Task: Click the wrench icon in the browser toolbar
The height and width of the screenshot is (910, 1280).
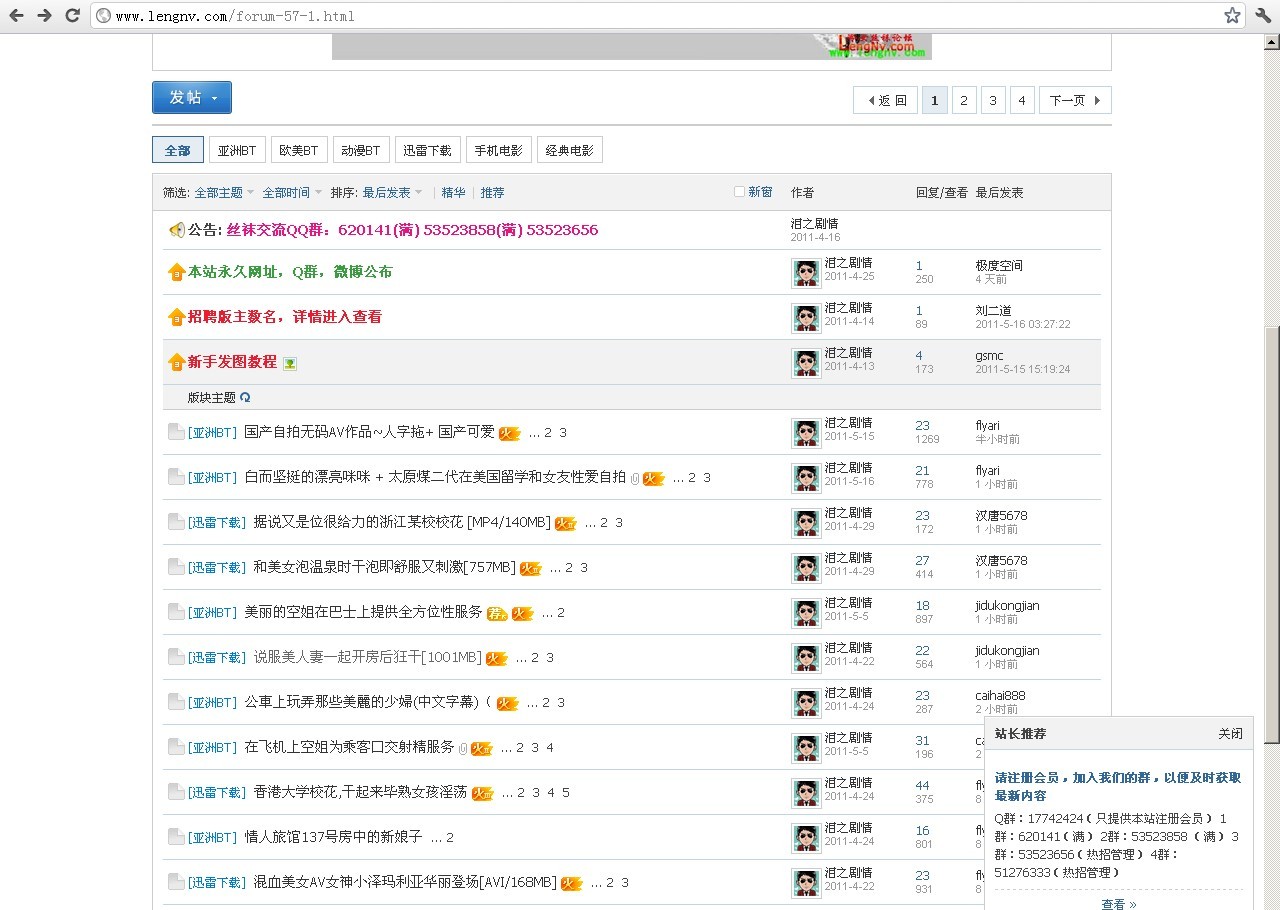Action: [1262, 15]
